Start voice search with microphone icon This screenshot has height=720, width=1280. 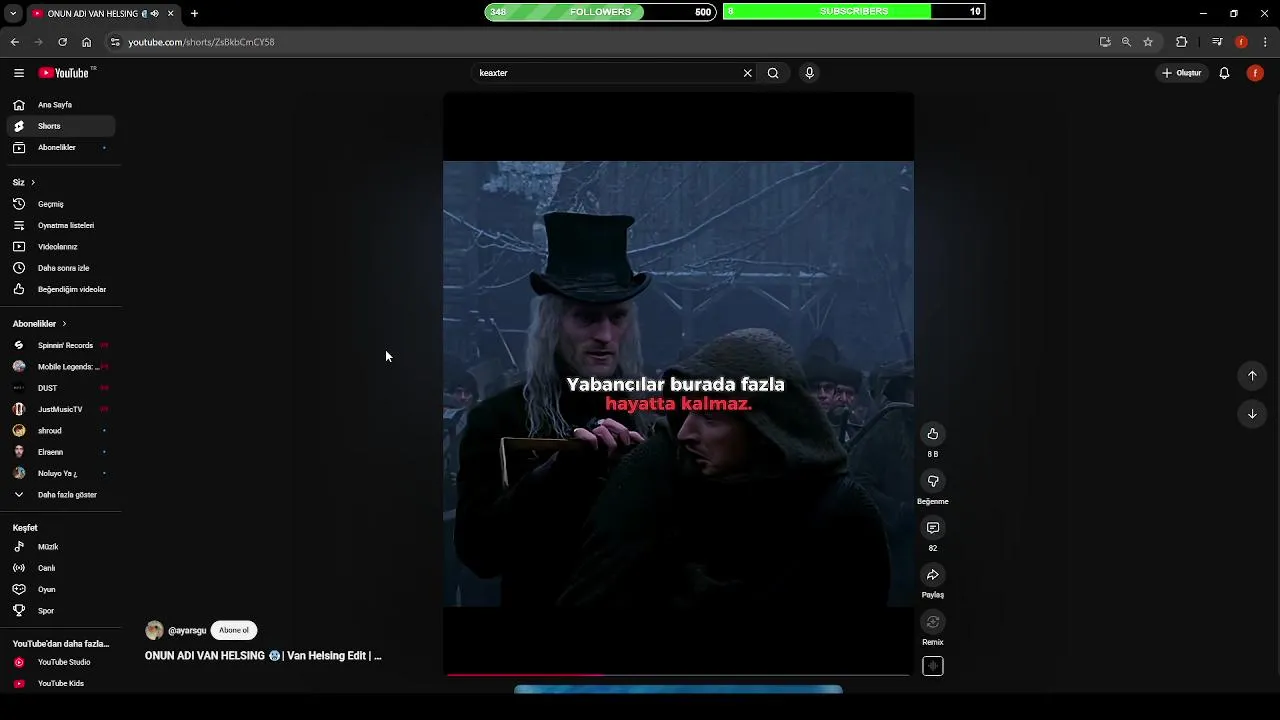click(x=809, y=73)
